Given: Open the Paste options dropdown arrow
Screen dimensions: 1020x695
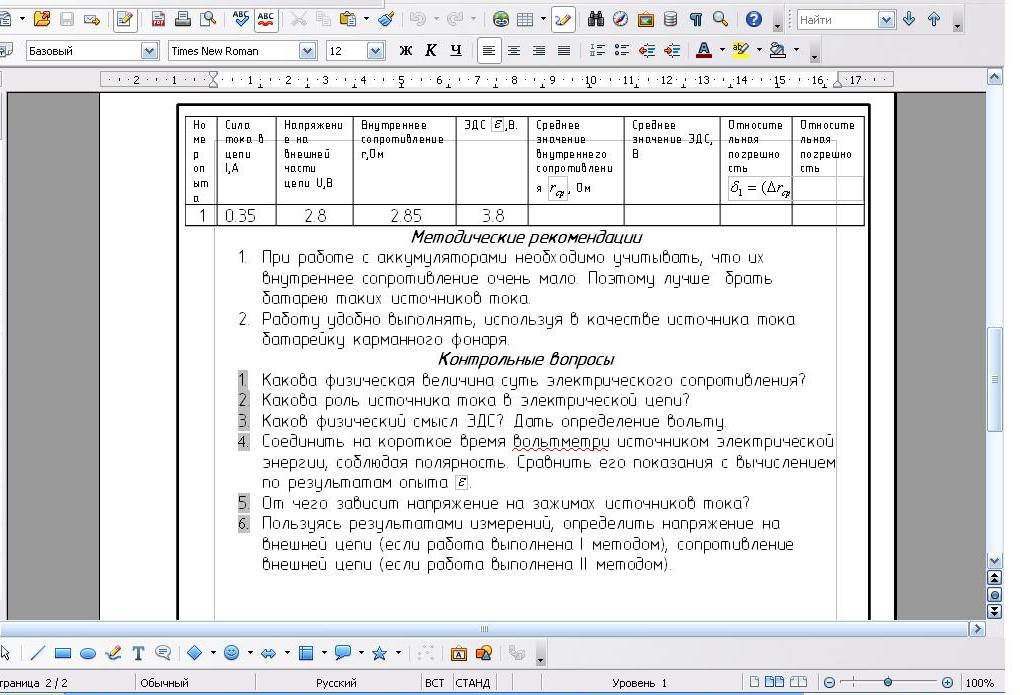Looking at the screenshot, I should click(366, 20).
